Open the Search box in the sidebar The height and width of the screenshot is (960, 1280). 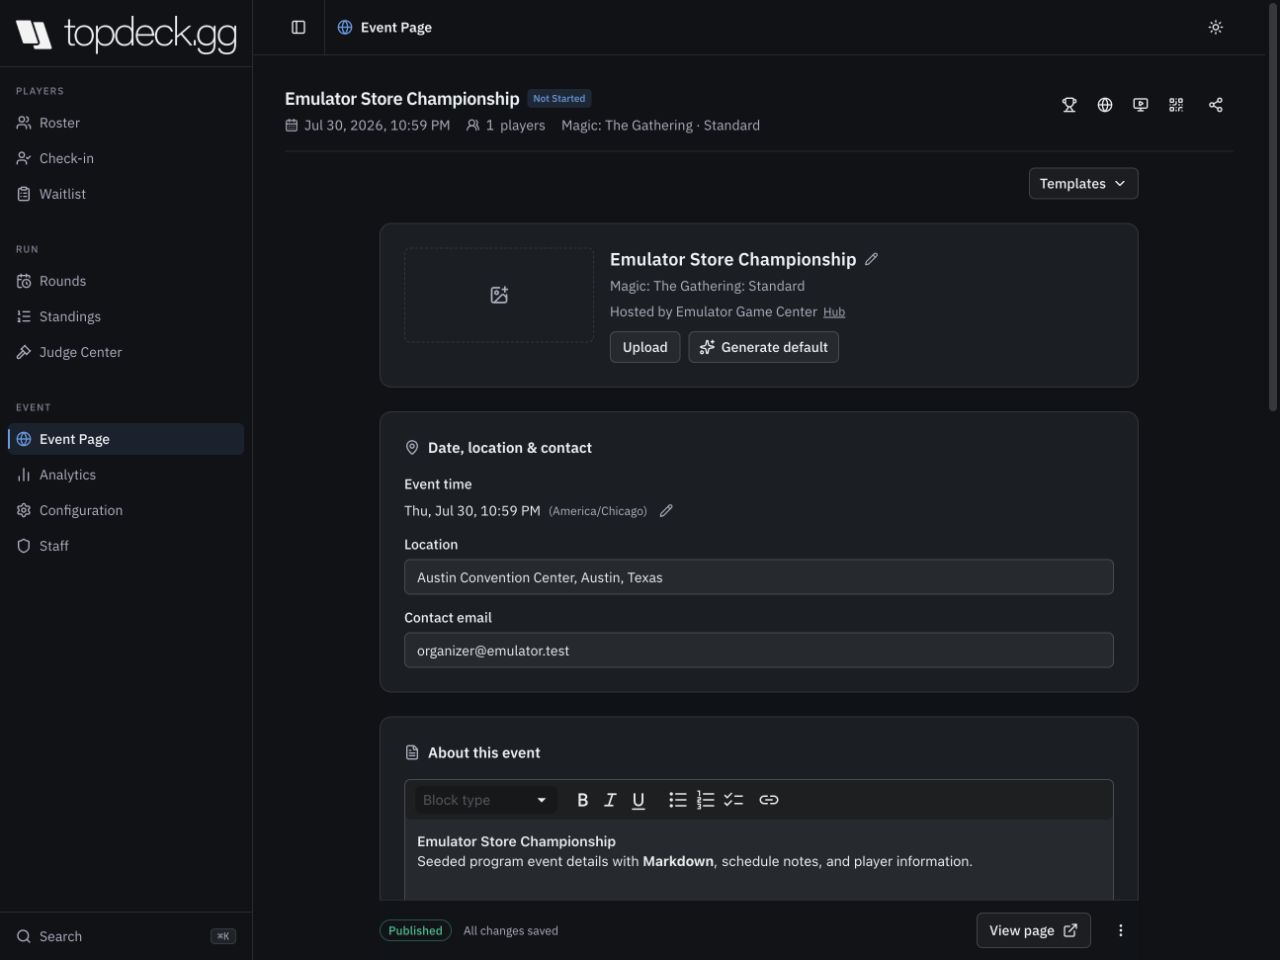126,937
